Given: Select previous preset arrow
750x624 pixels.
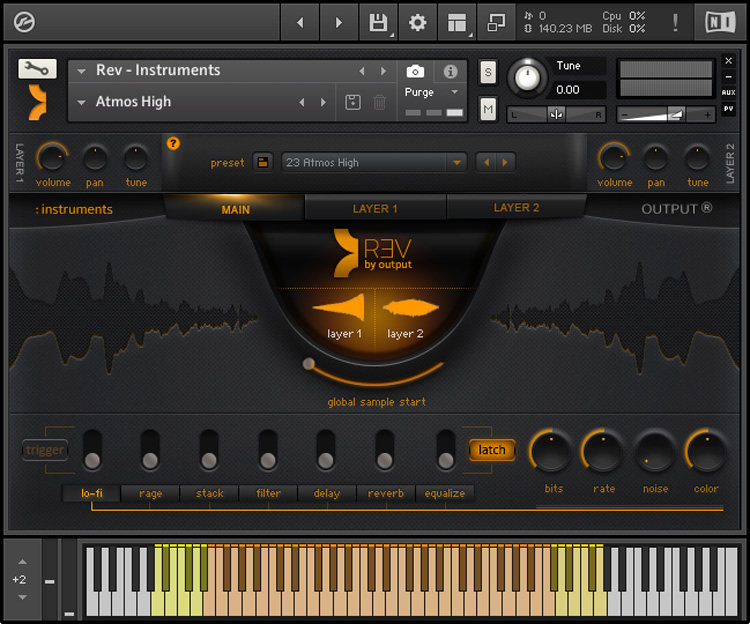Looking at the screenshot, I should [486, 163].
